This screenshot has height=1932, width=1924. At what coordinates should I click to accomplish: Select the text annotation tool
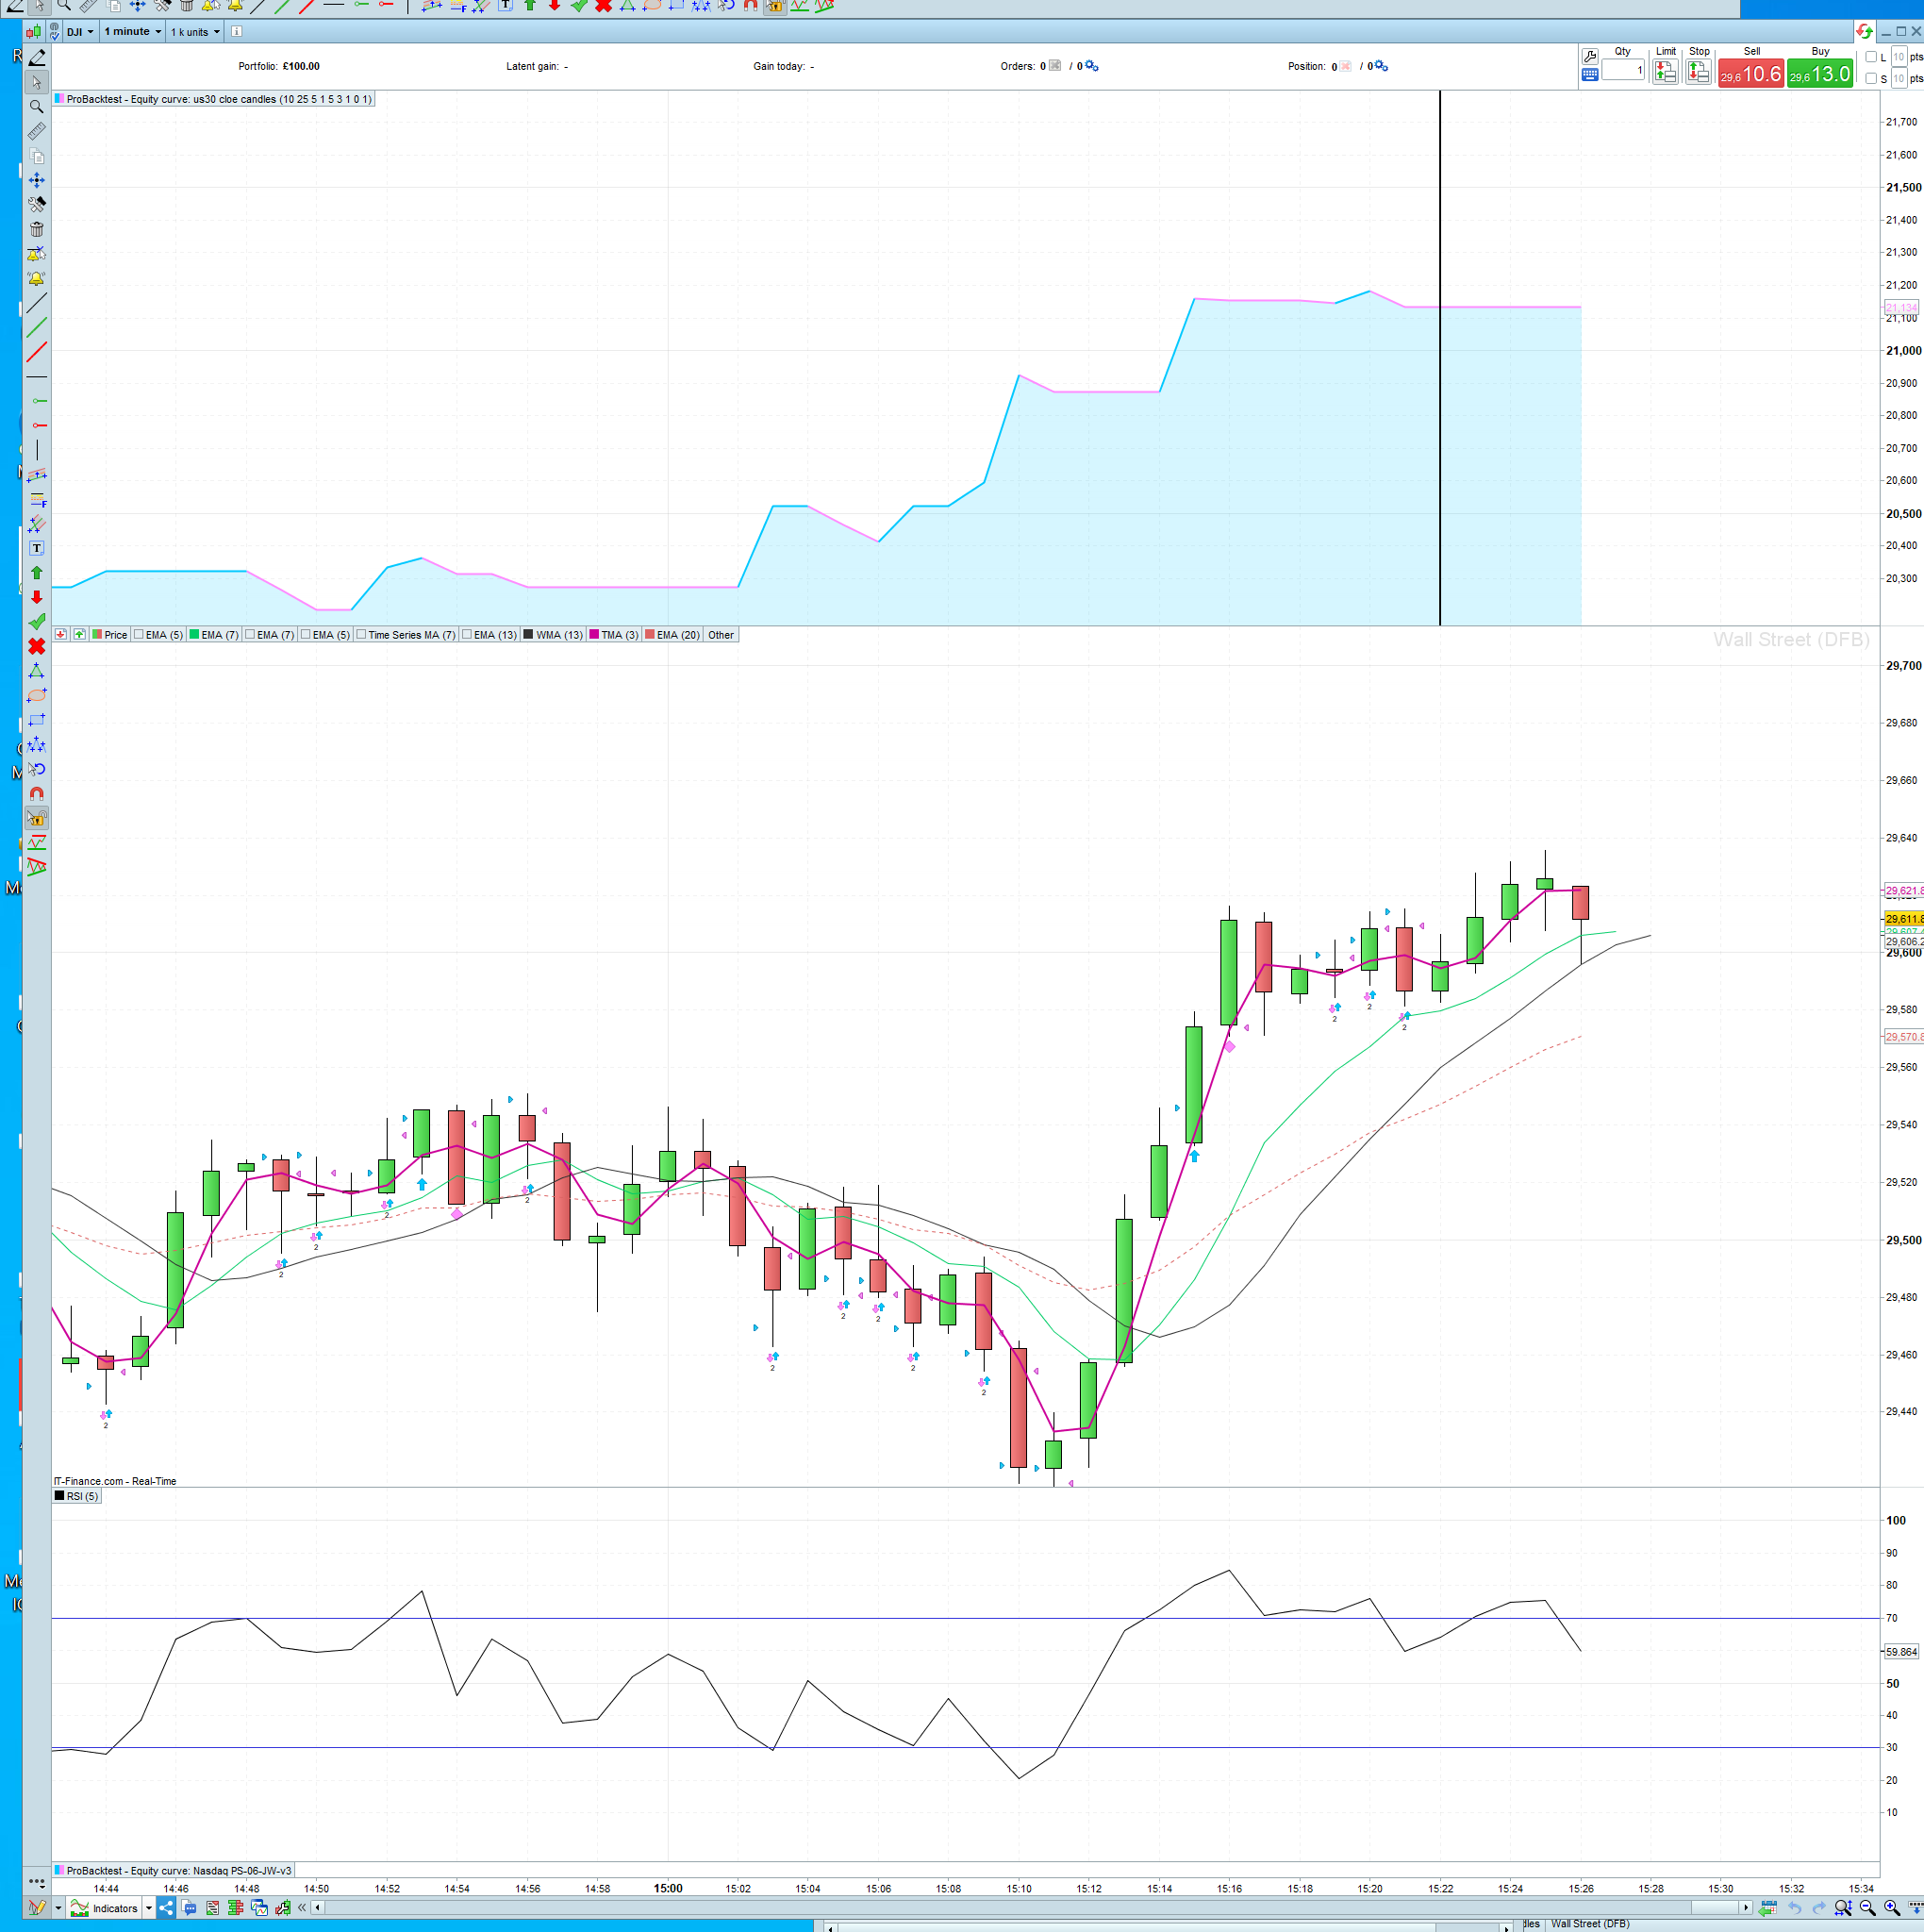[x=37, y=548]
